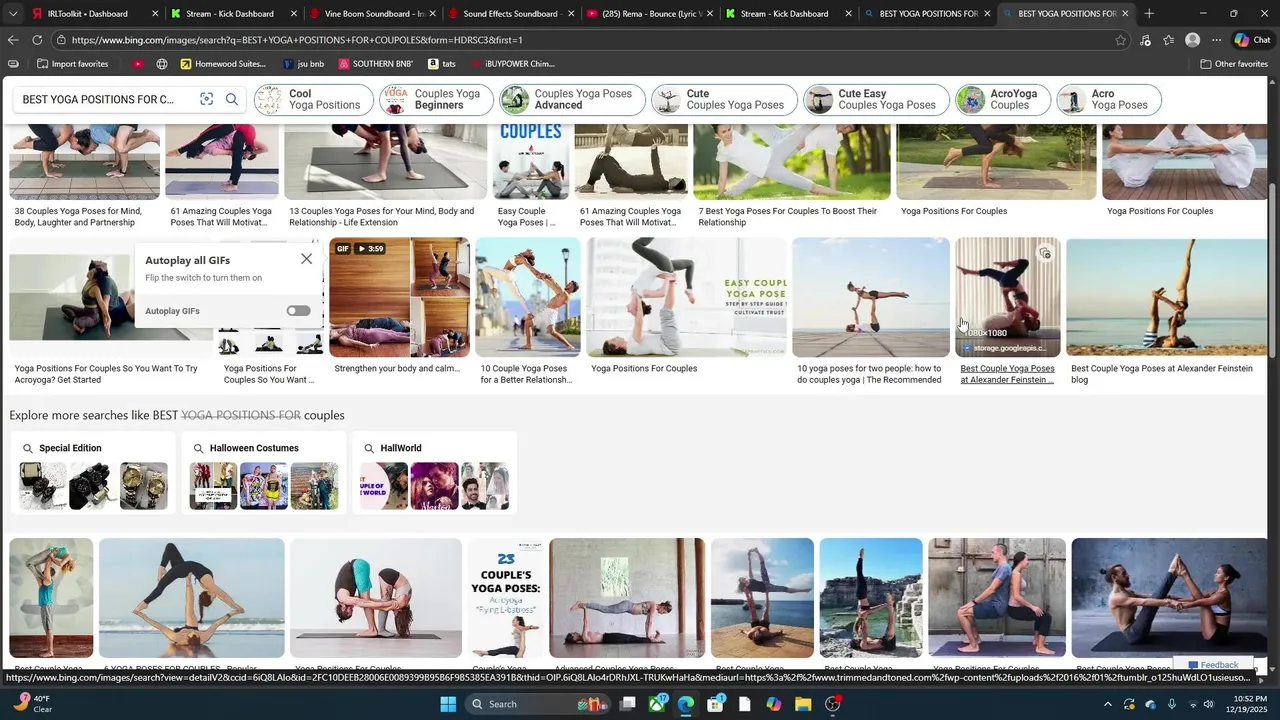Play the GIF thumbnail labeled 3:59

[399, 297]
